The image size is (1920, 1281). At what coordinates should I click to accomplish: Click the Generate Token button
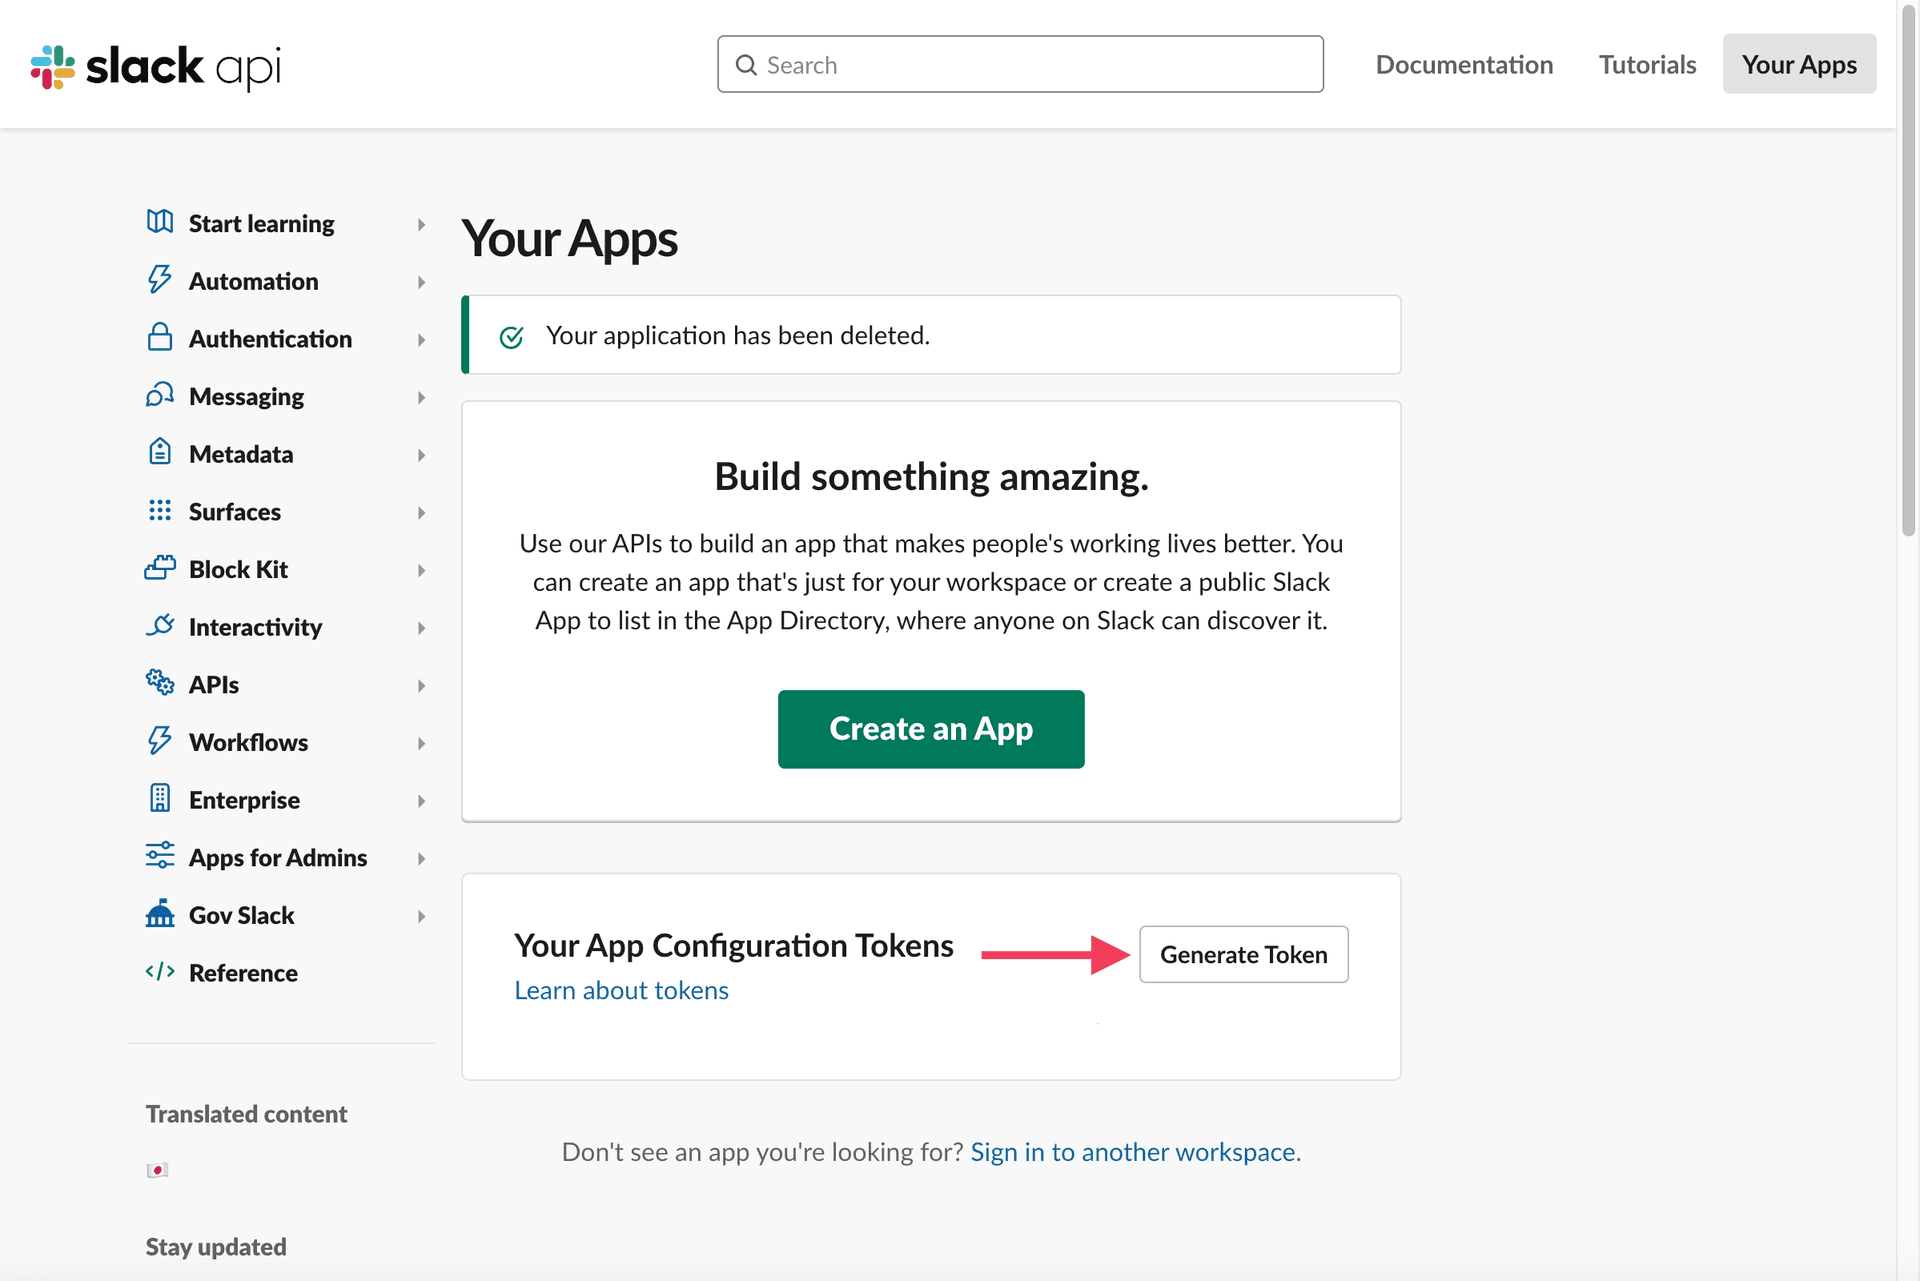[1243, 954]
